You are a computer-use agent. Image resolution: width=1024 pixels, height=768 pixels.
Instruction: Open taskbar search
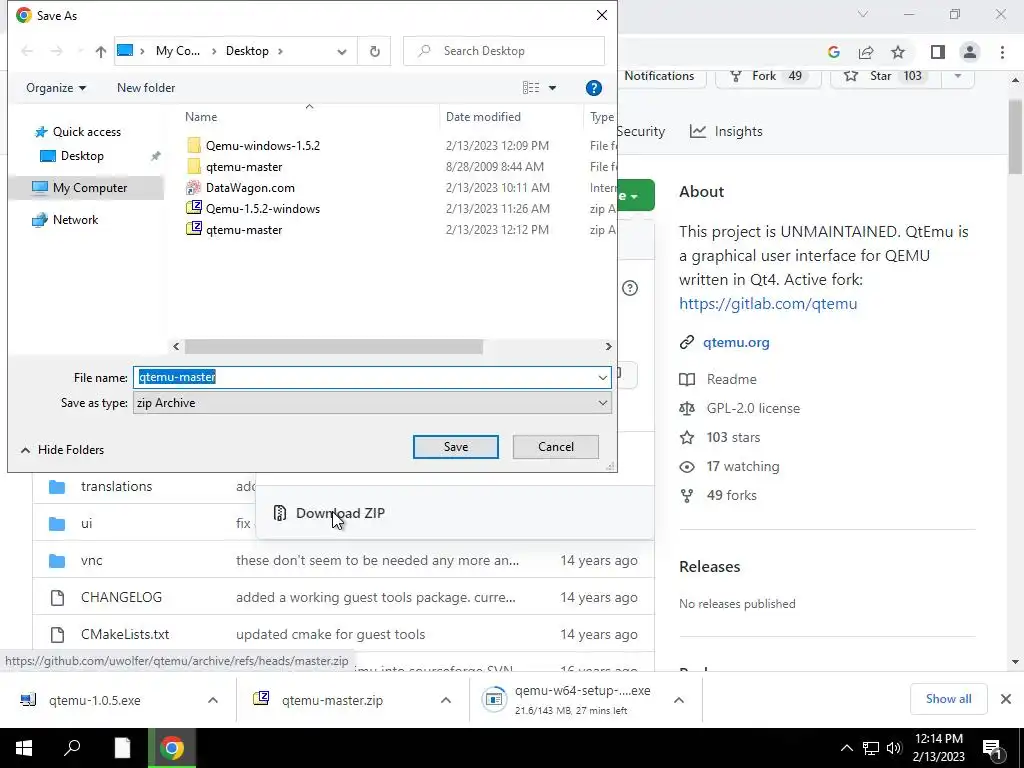pos(72,748)
